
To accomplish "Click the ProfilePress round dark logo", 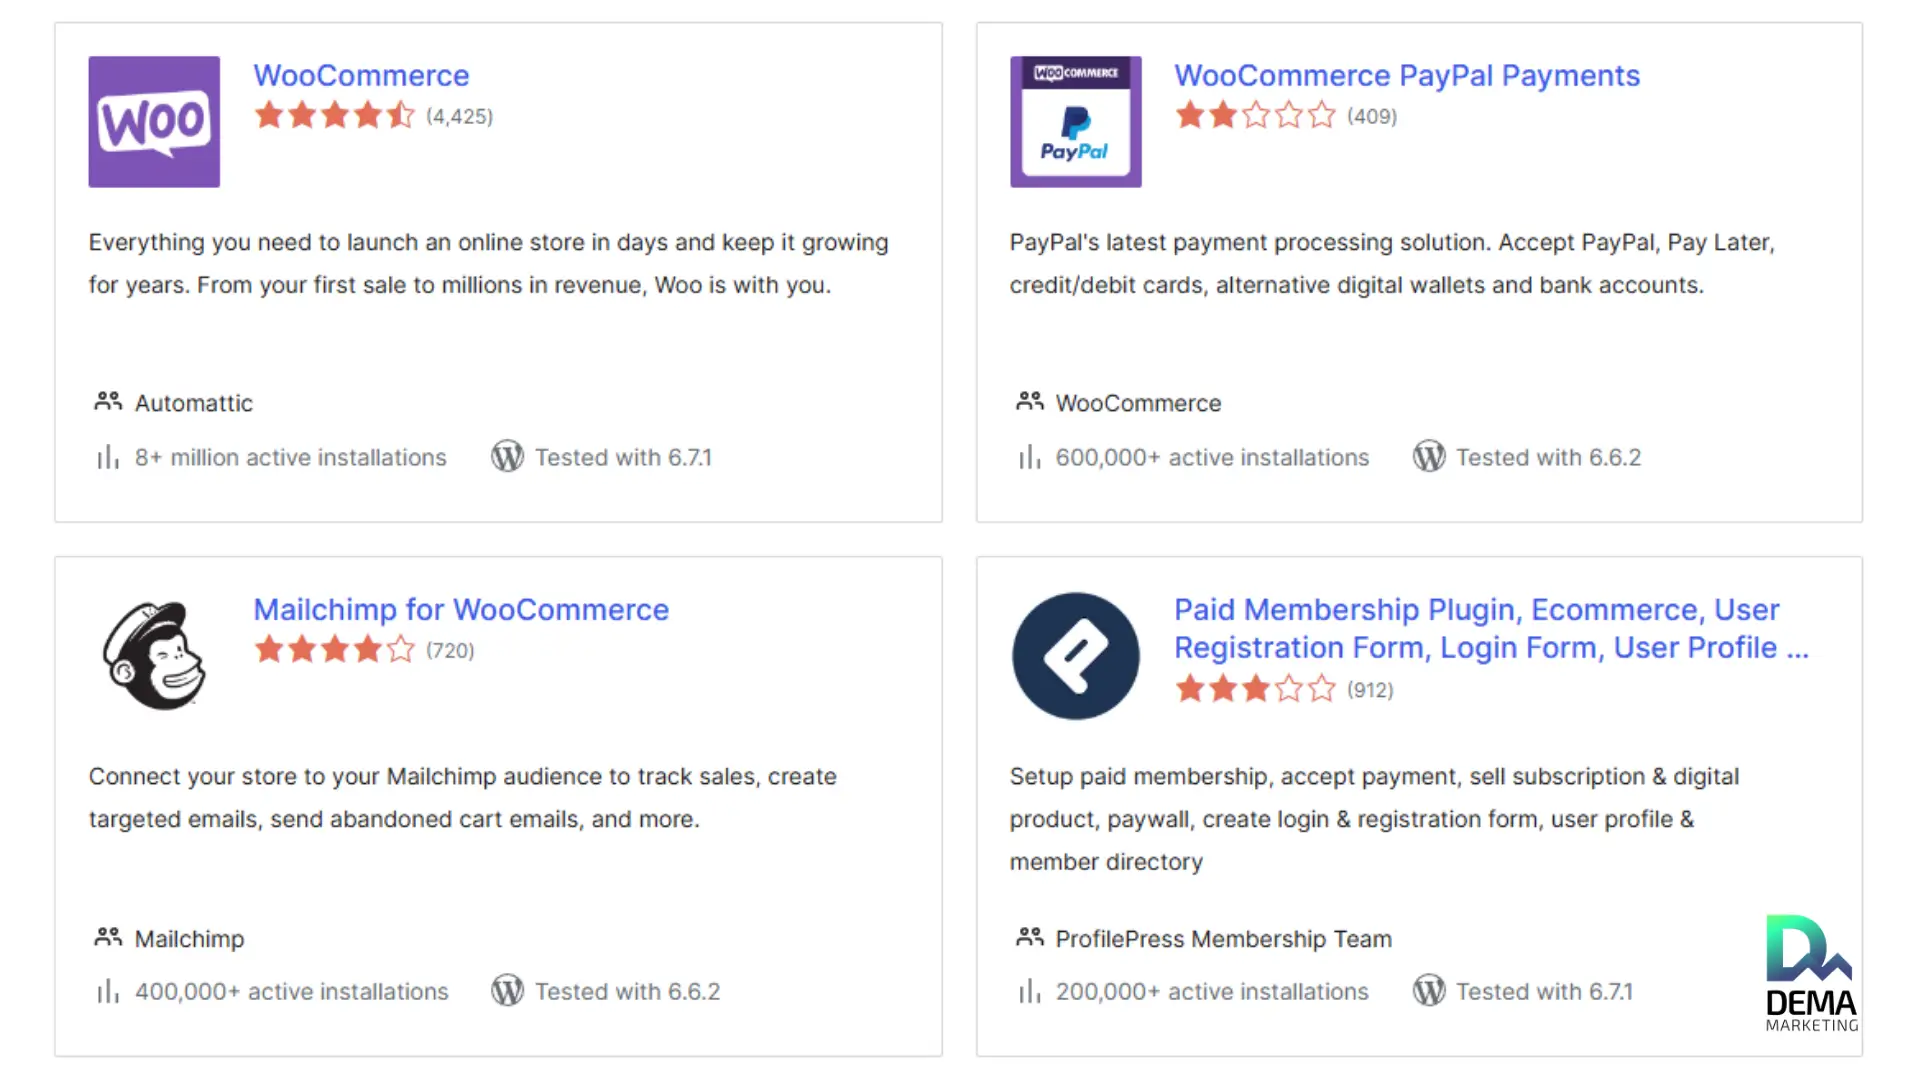I will click(1075, 656).
